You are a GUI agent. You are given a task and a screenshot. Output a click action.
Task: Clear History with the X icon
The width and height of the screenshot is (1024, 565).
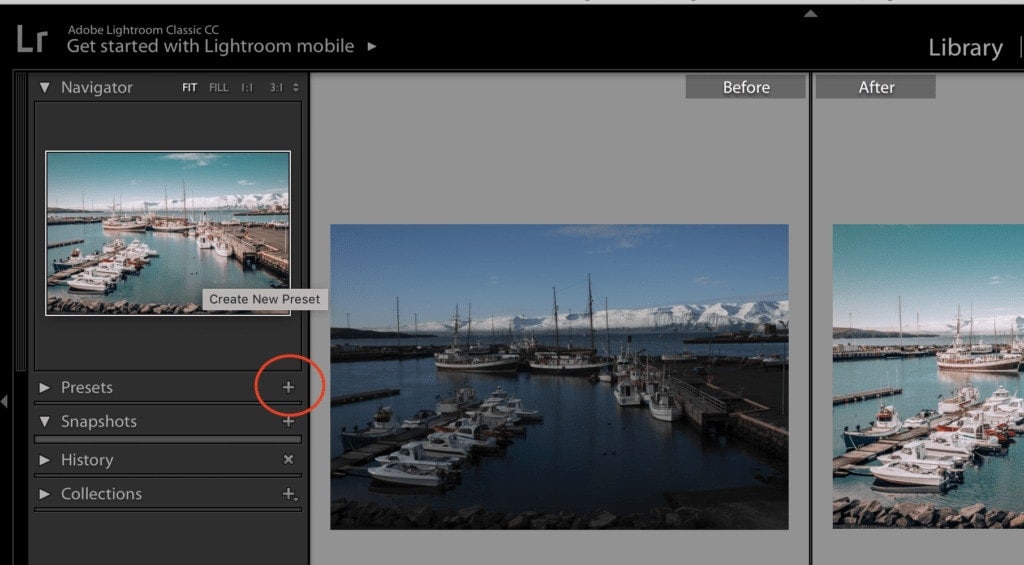pyautogui.click(x=289, y=460)
